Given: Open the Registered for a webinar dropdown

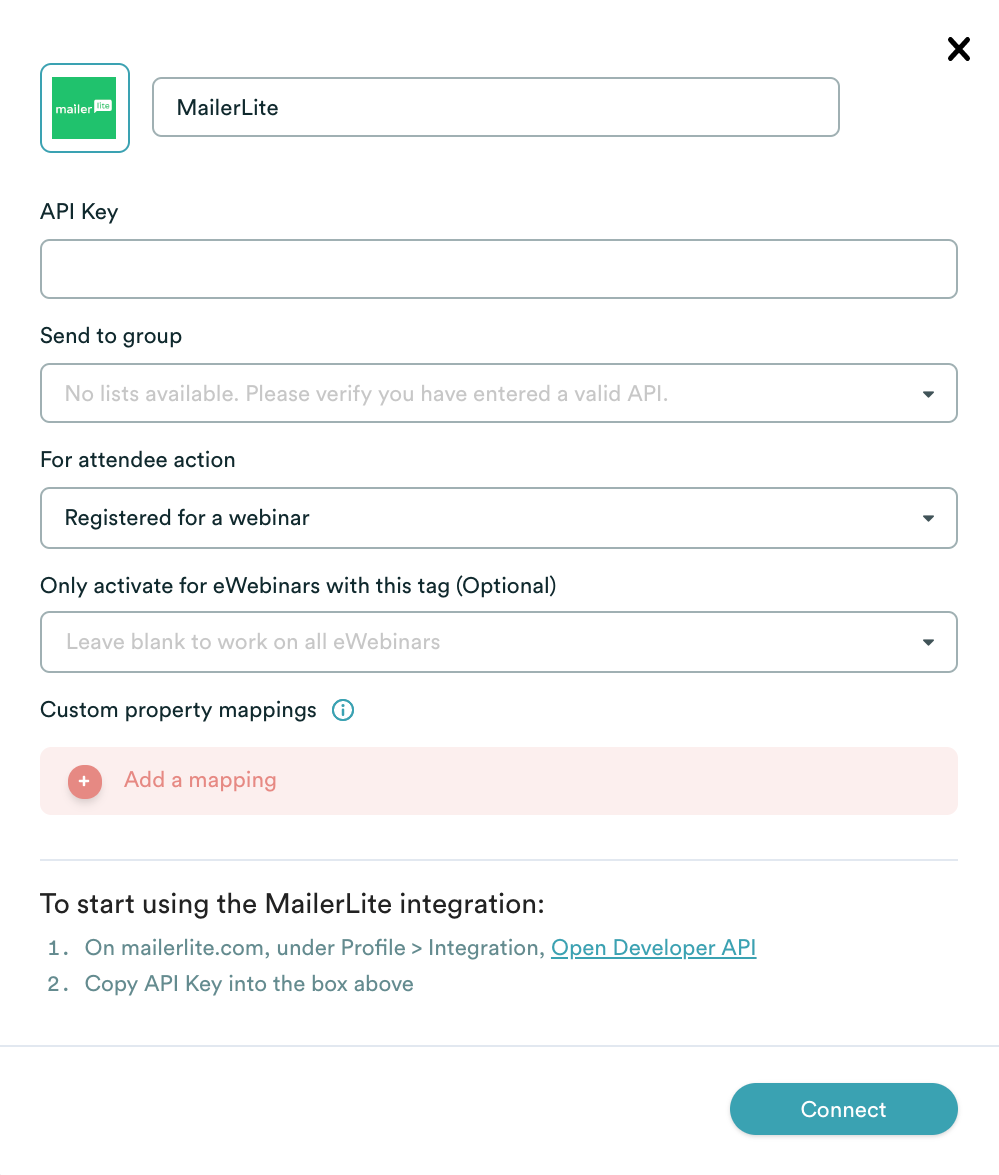Looking at the screenshot, I should tap(498, 518).
